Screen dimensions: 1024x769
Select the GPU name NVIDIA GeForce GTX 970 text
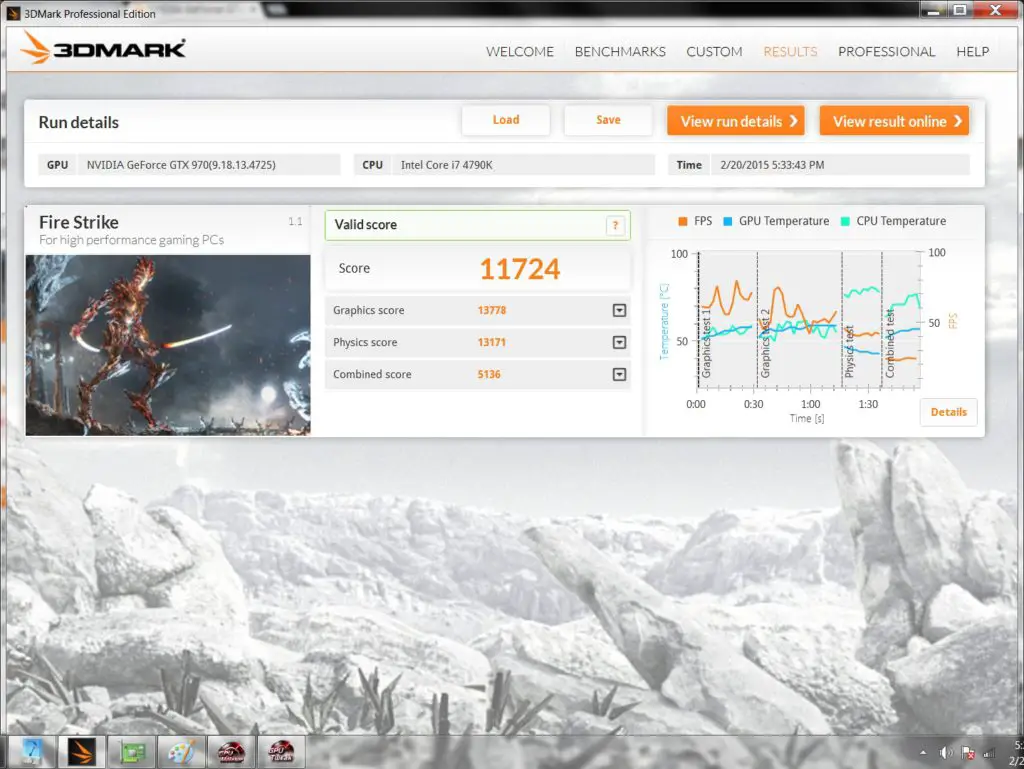coord(181,165)
